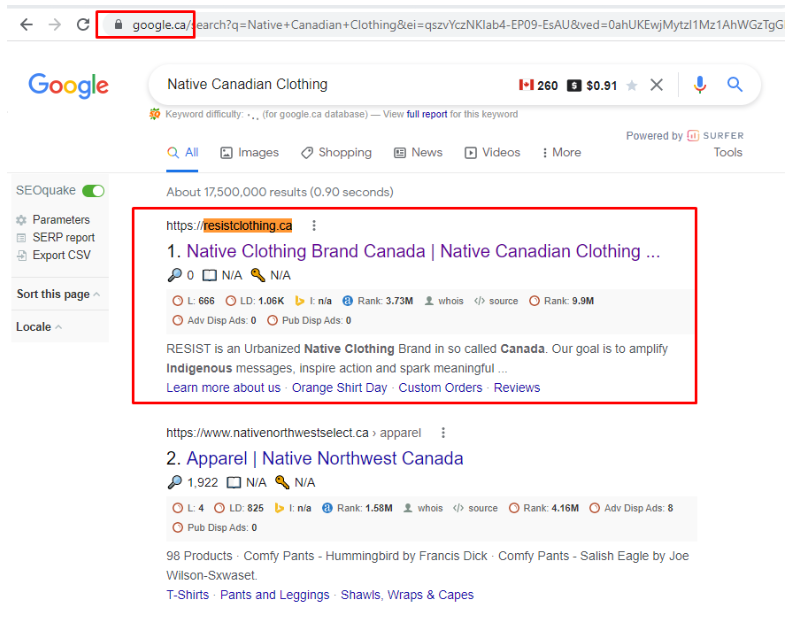The height and width of the screenshot is (642, 797).
Task: Click the Export CSV icon
Action: point(21,255)
